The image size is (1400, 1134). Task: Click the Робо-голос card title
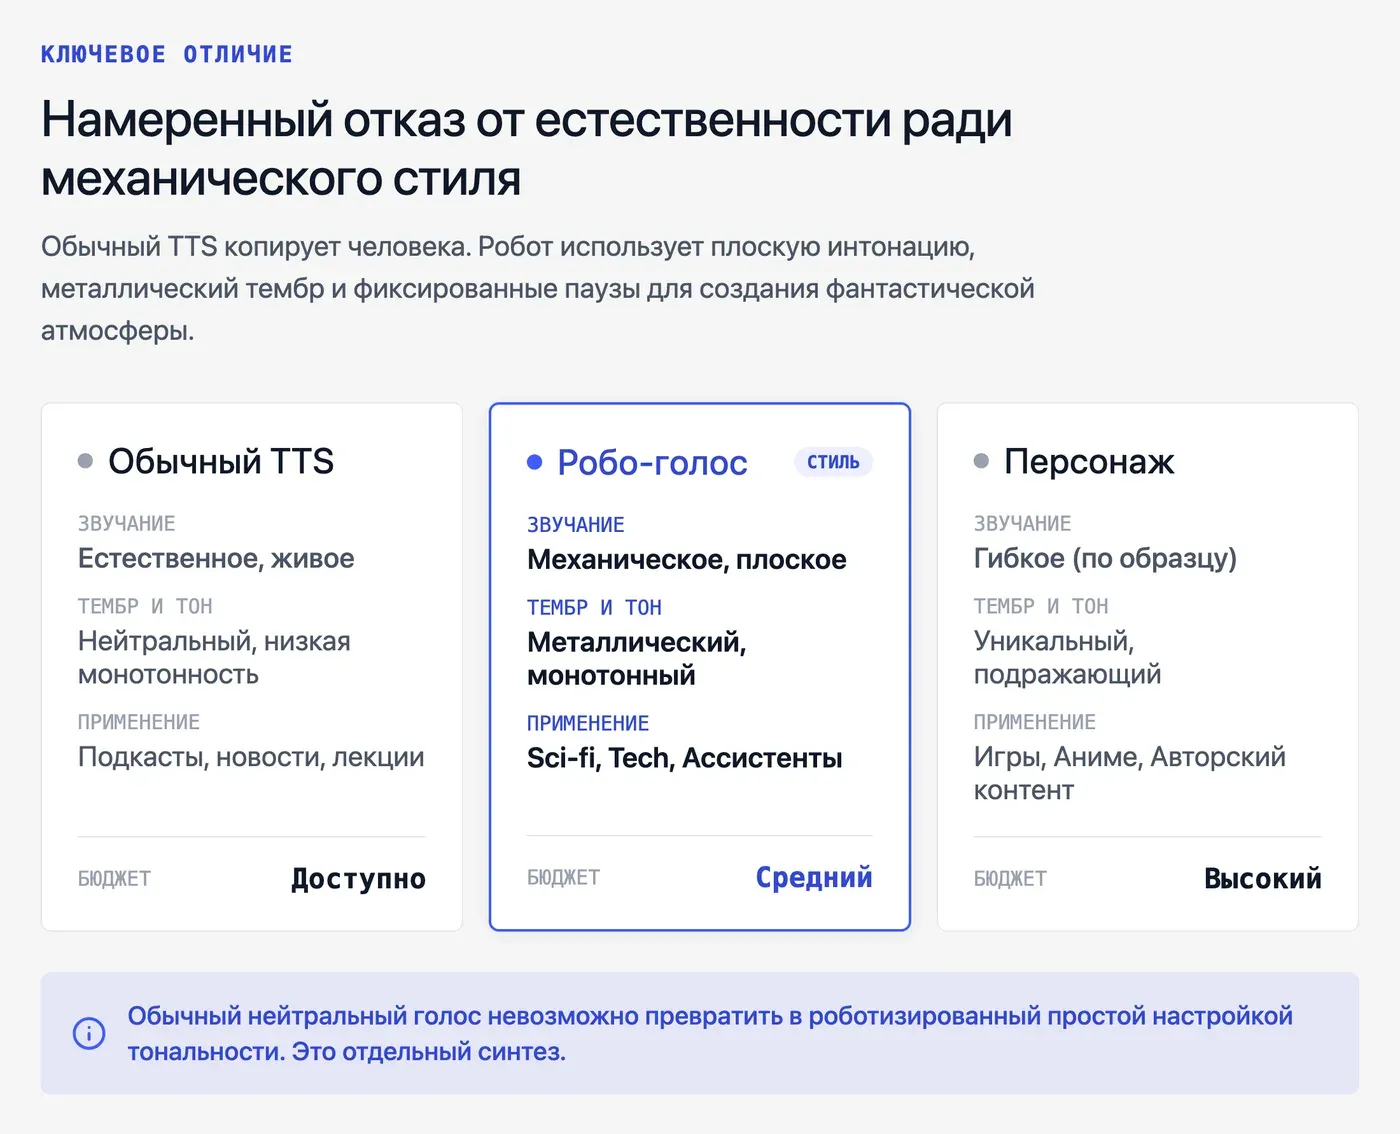point(652,462)
